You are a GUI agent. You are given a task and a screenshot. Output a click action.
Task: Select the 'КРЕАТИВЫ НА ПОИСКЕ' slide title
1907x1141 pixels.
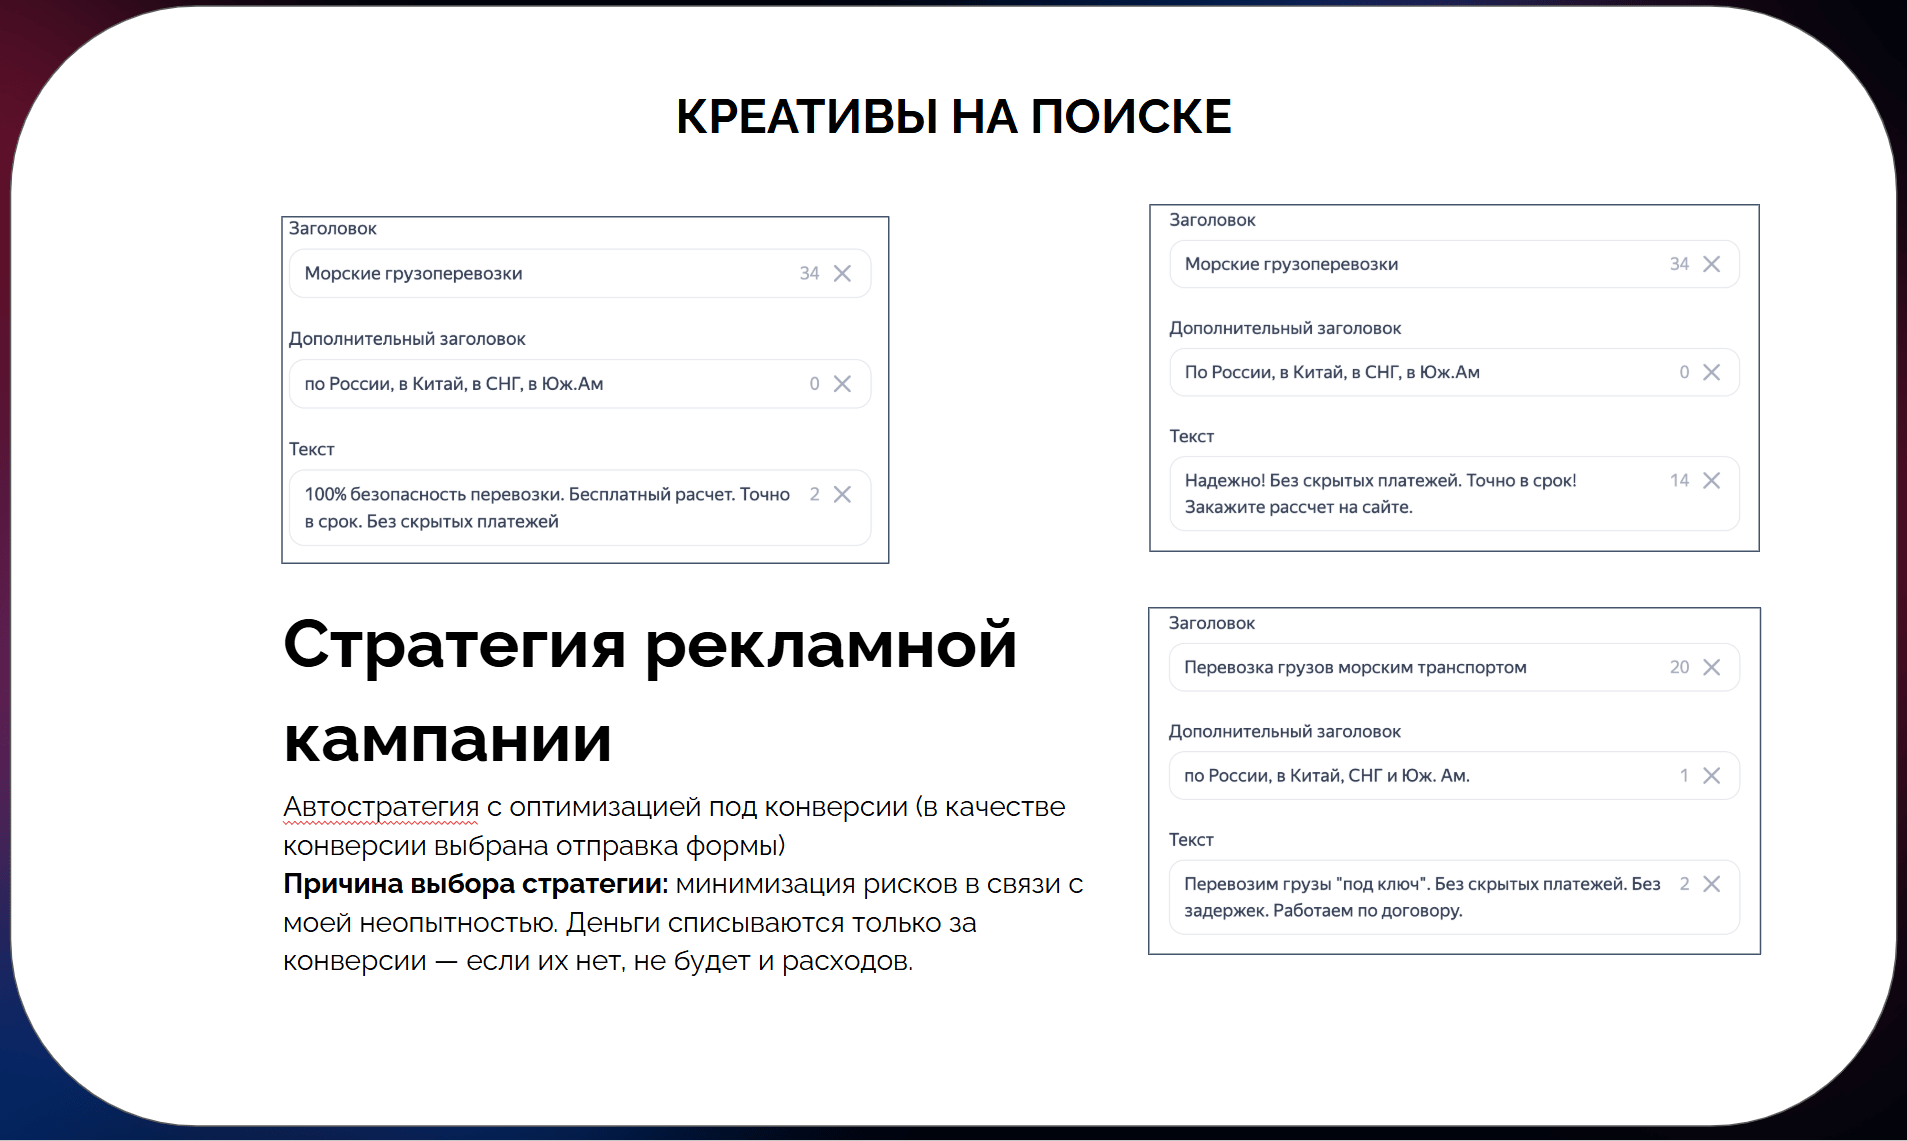(x=953, y=117)
